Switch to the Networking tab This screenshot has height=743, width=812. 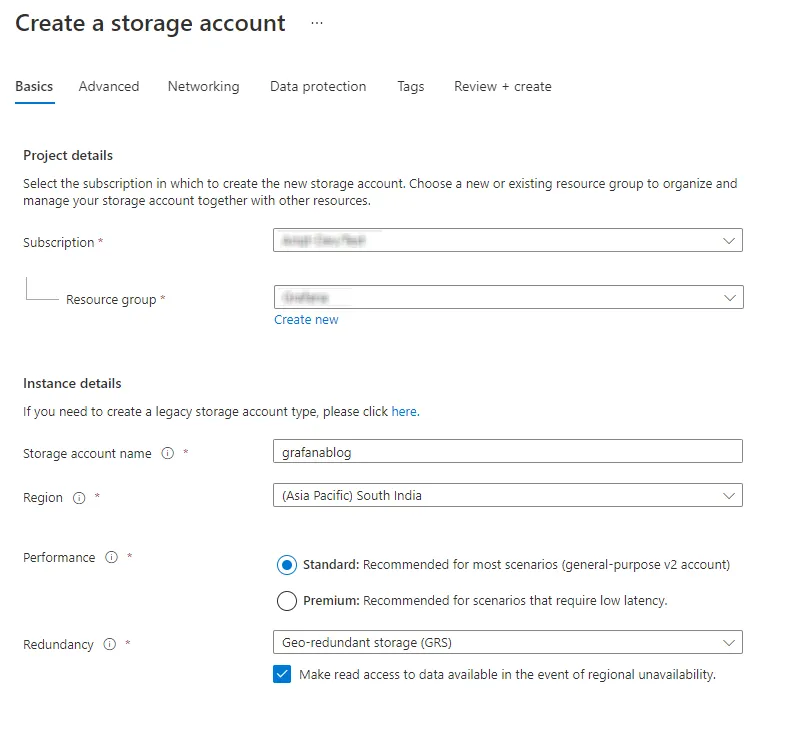pos(203,87)
